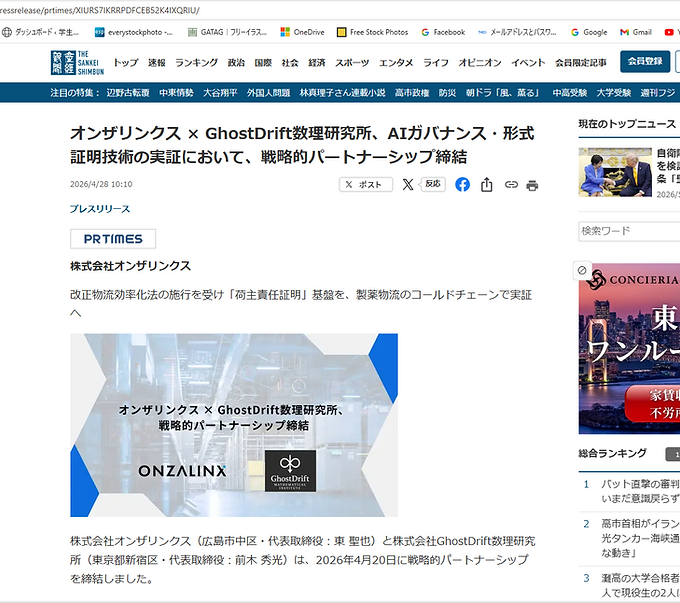Screen dimensions: 680x603
Task: Click the 株式会社オンザリンクス company name
Action: point(131,266)
